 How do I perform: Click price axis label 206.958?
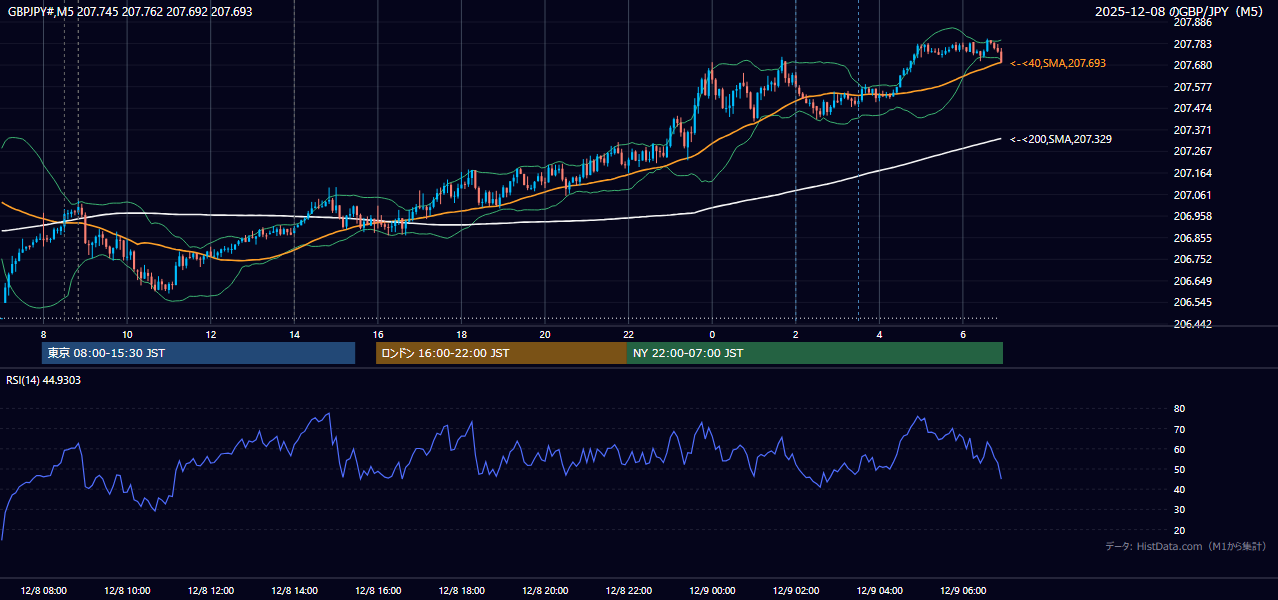click(x=1192, y=216)
